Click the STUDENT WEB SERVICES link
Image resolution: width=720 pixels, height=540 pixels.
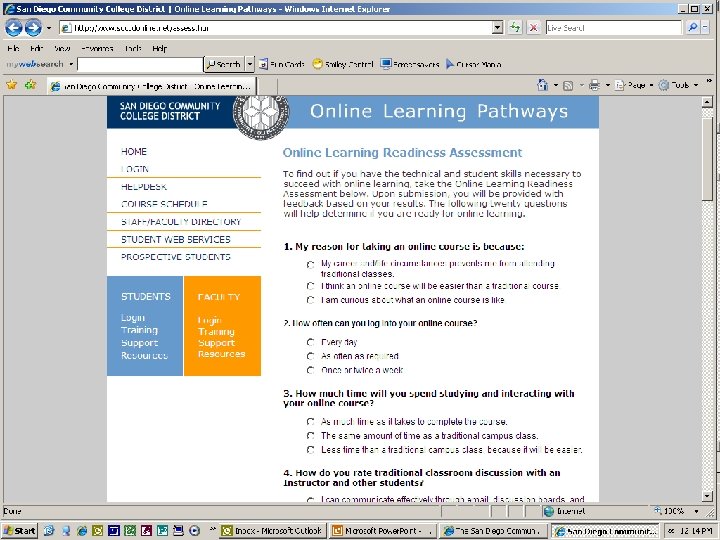(175, 240)
